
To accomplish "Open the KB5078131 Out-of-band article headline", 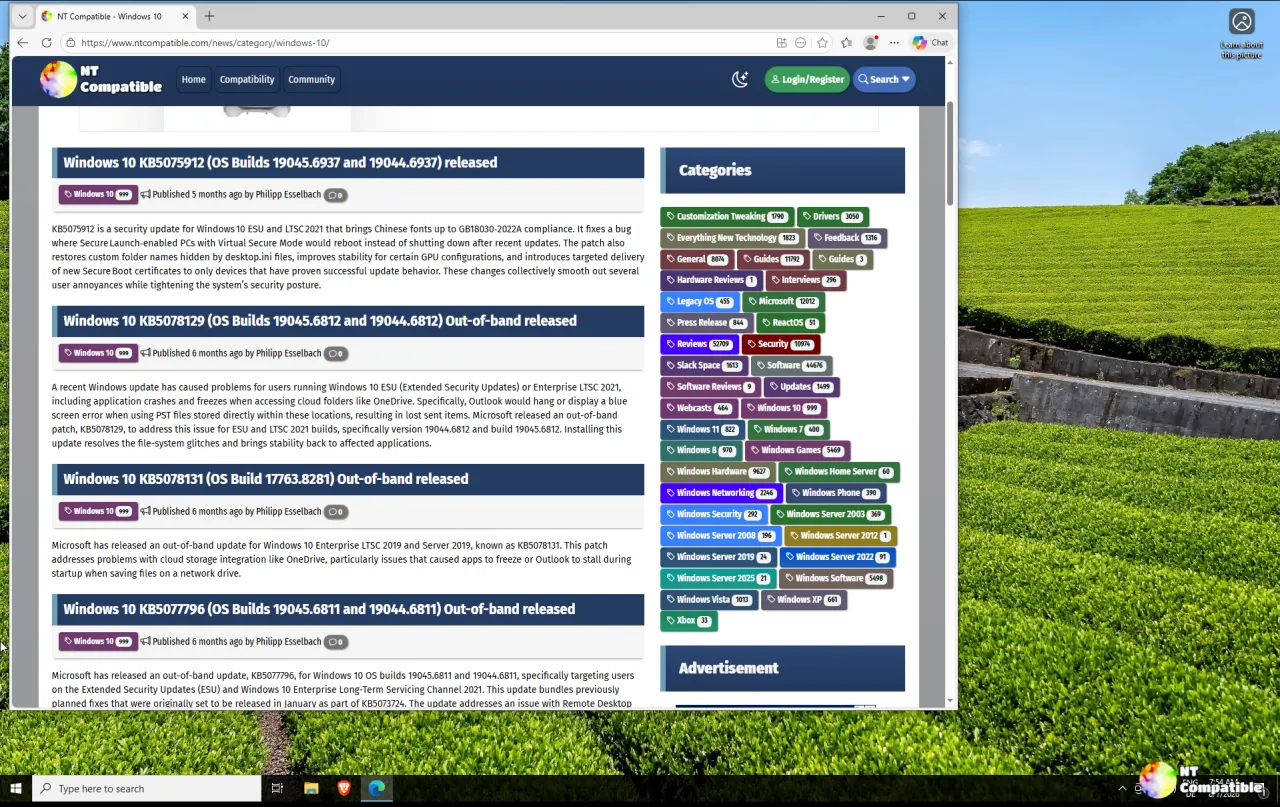I will tap(266, 479).
